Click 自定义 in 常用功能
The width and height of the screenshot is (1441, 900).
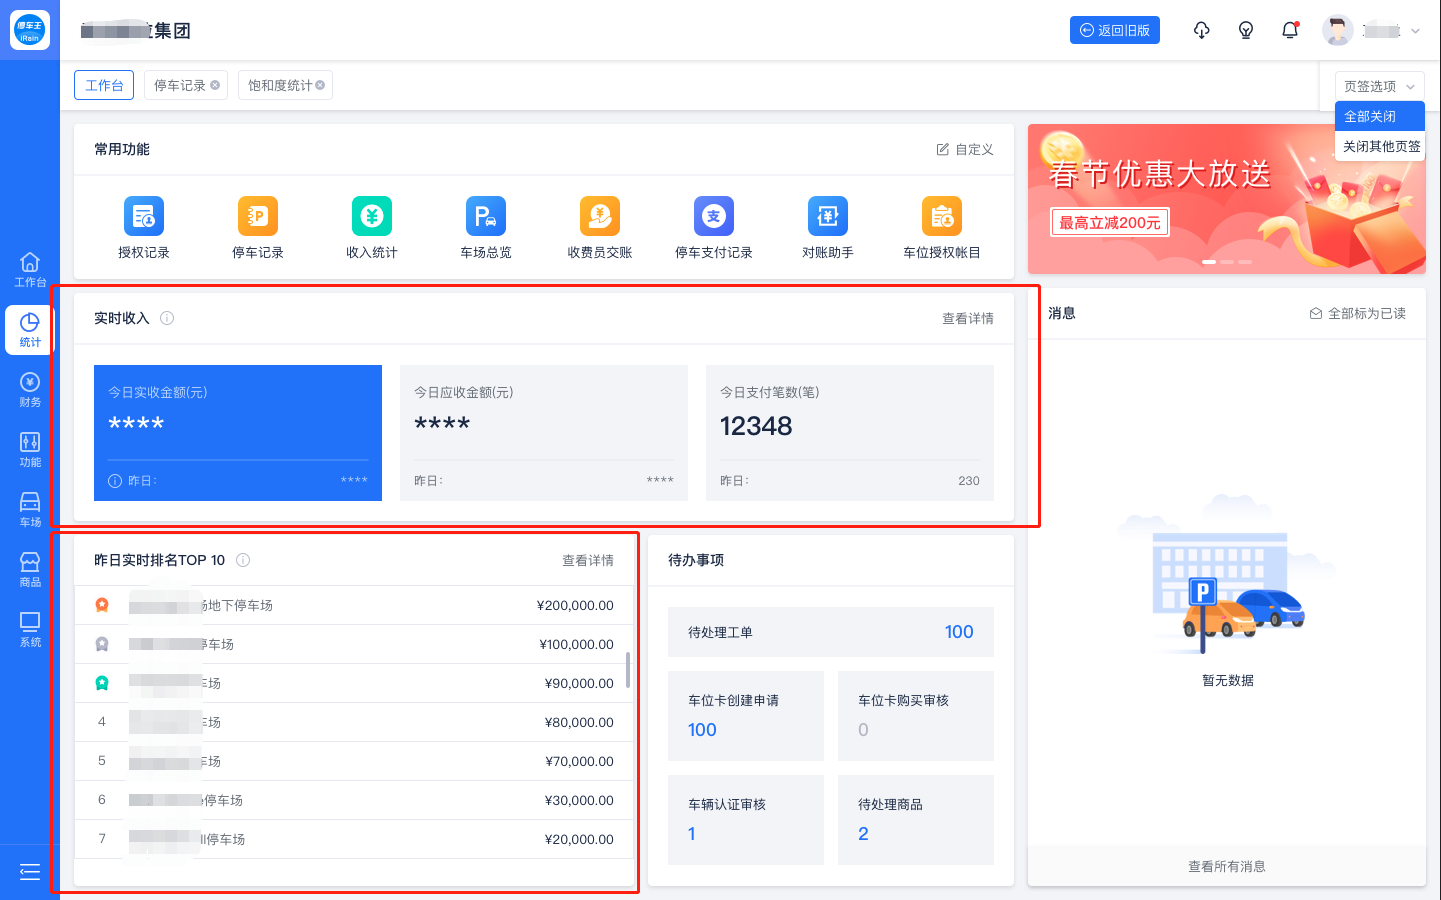pyautogui.click(x=965, y=149)
